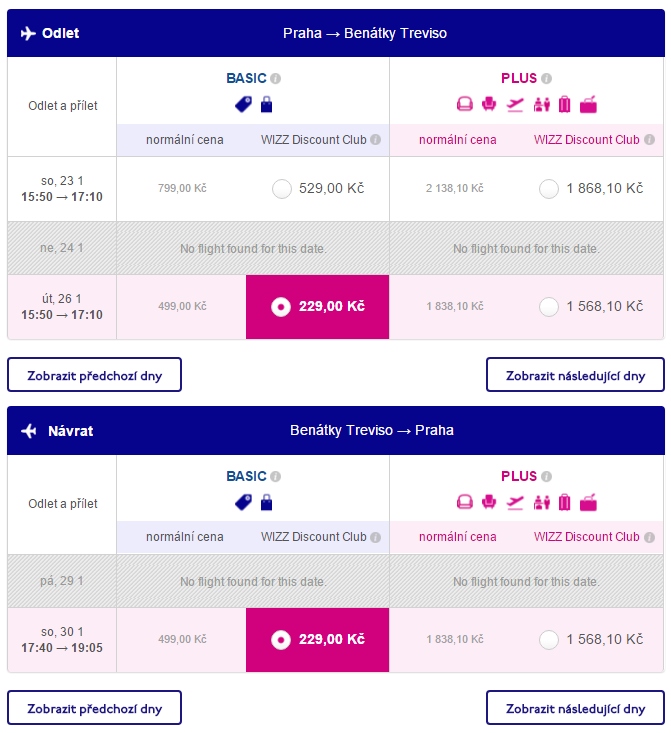Click info icon next to BASIC in Odlet table
The width and height of the screenshot is (671, 733).
pos(275,79)
